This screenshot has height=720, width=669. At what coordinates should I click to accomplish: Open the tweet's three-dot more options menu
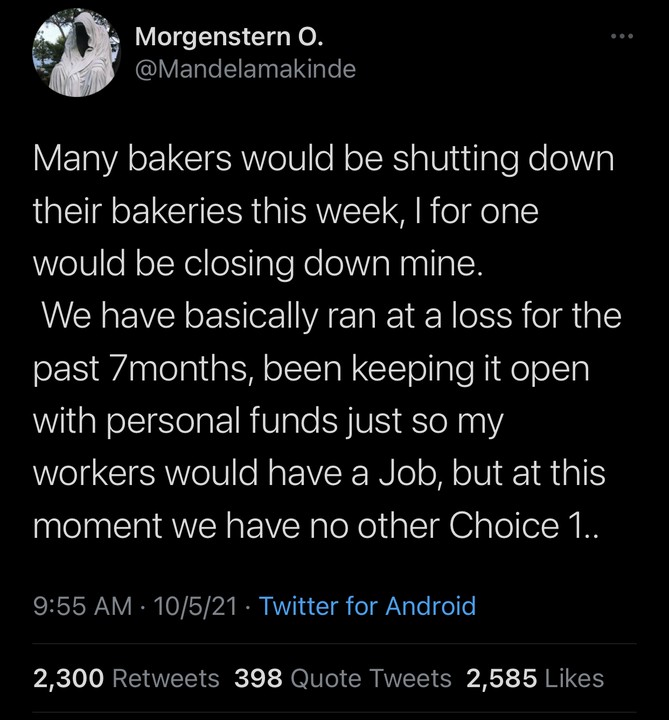coord(622,39)
